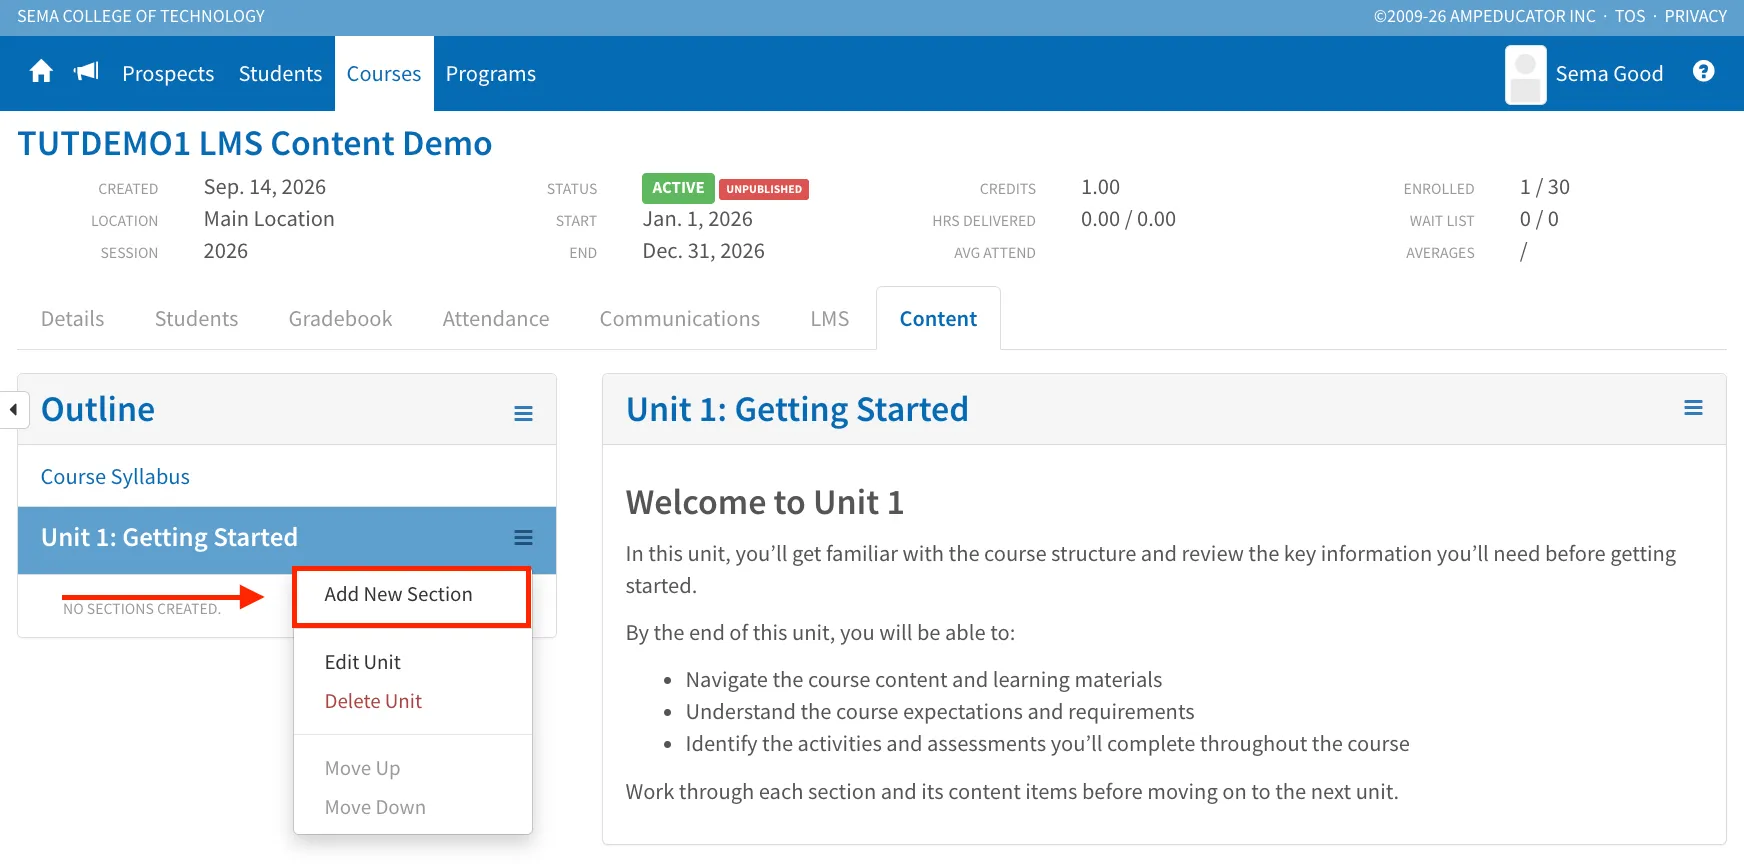Click the TUTDEMO1 LMS Content Demo title
Image resolution: width=1744 pixels, height=864 pixels.
255,144
